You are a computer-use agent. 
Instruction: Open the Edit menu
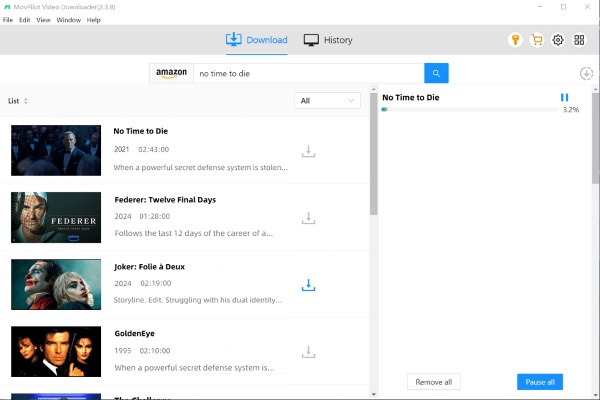point(24,20)
